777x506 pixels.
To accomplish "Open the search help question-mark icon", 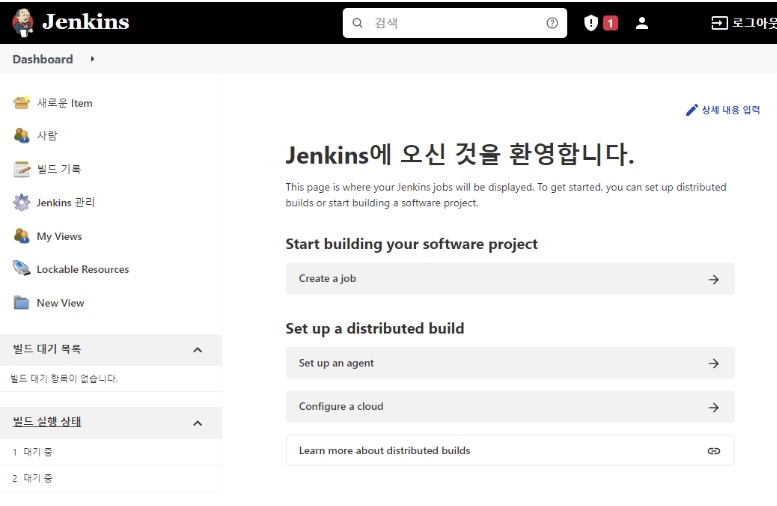I will coord(552,23).
